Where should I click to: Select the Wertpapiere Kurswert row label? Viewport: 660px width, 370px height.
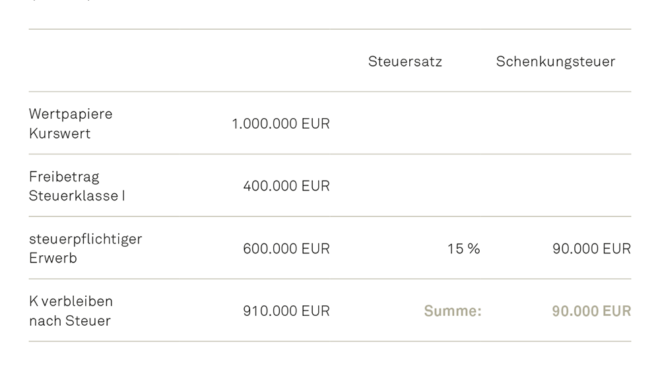(x=71, y=123)
